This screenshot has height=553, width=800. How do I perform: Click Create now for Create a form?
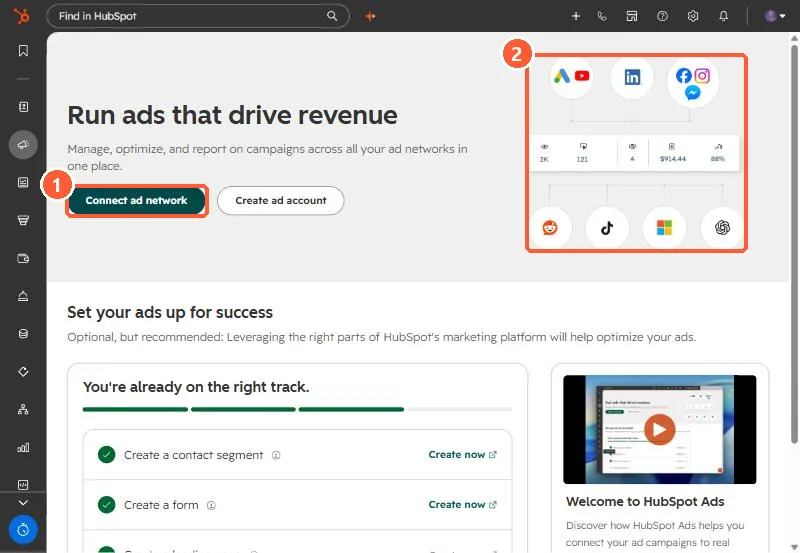(462, 505)
